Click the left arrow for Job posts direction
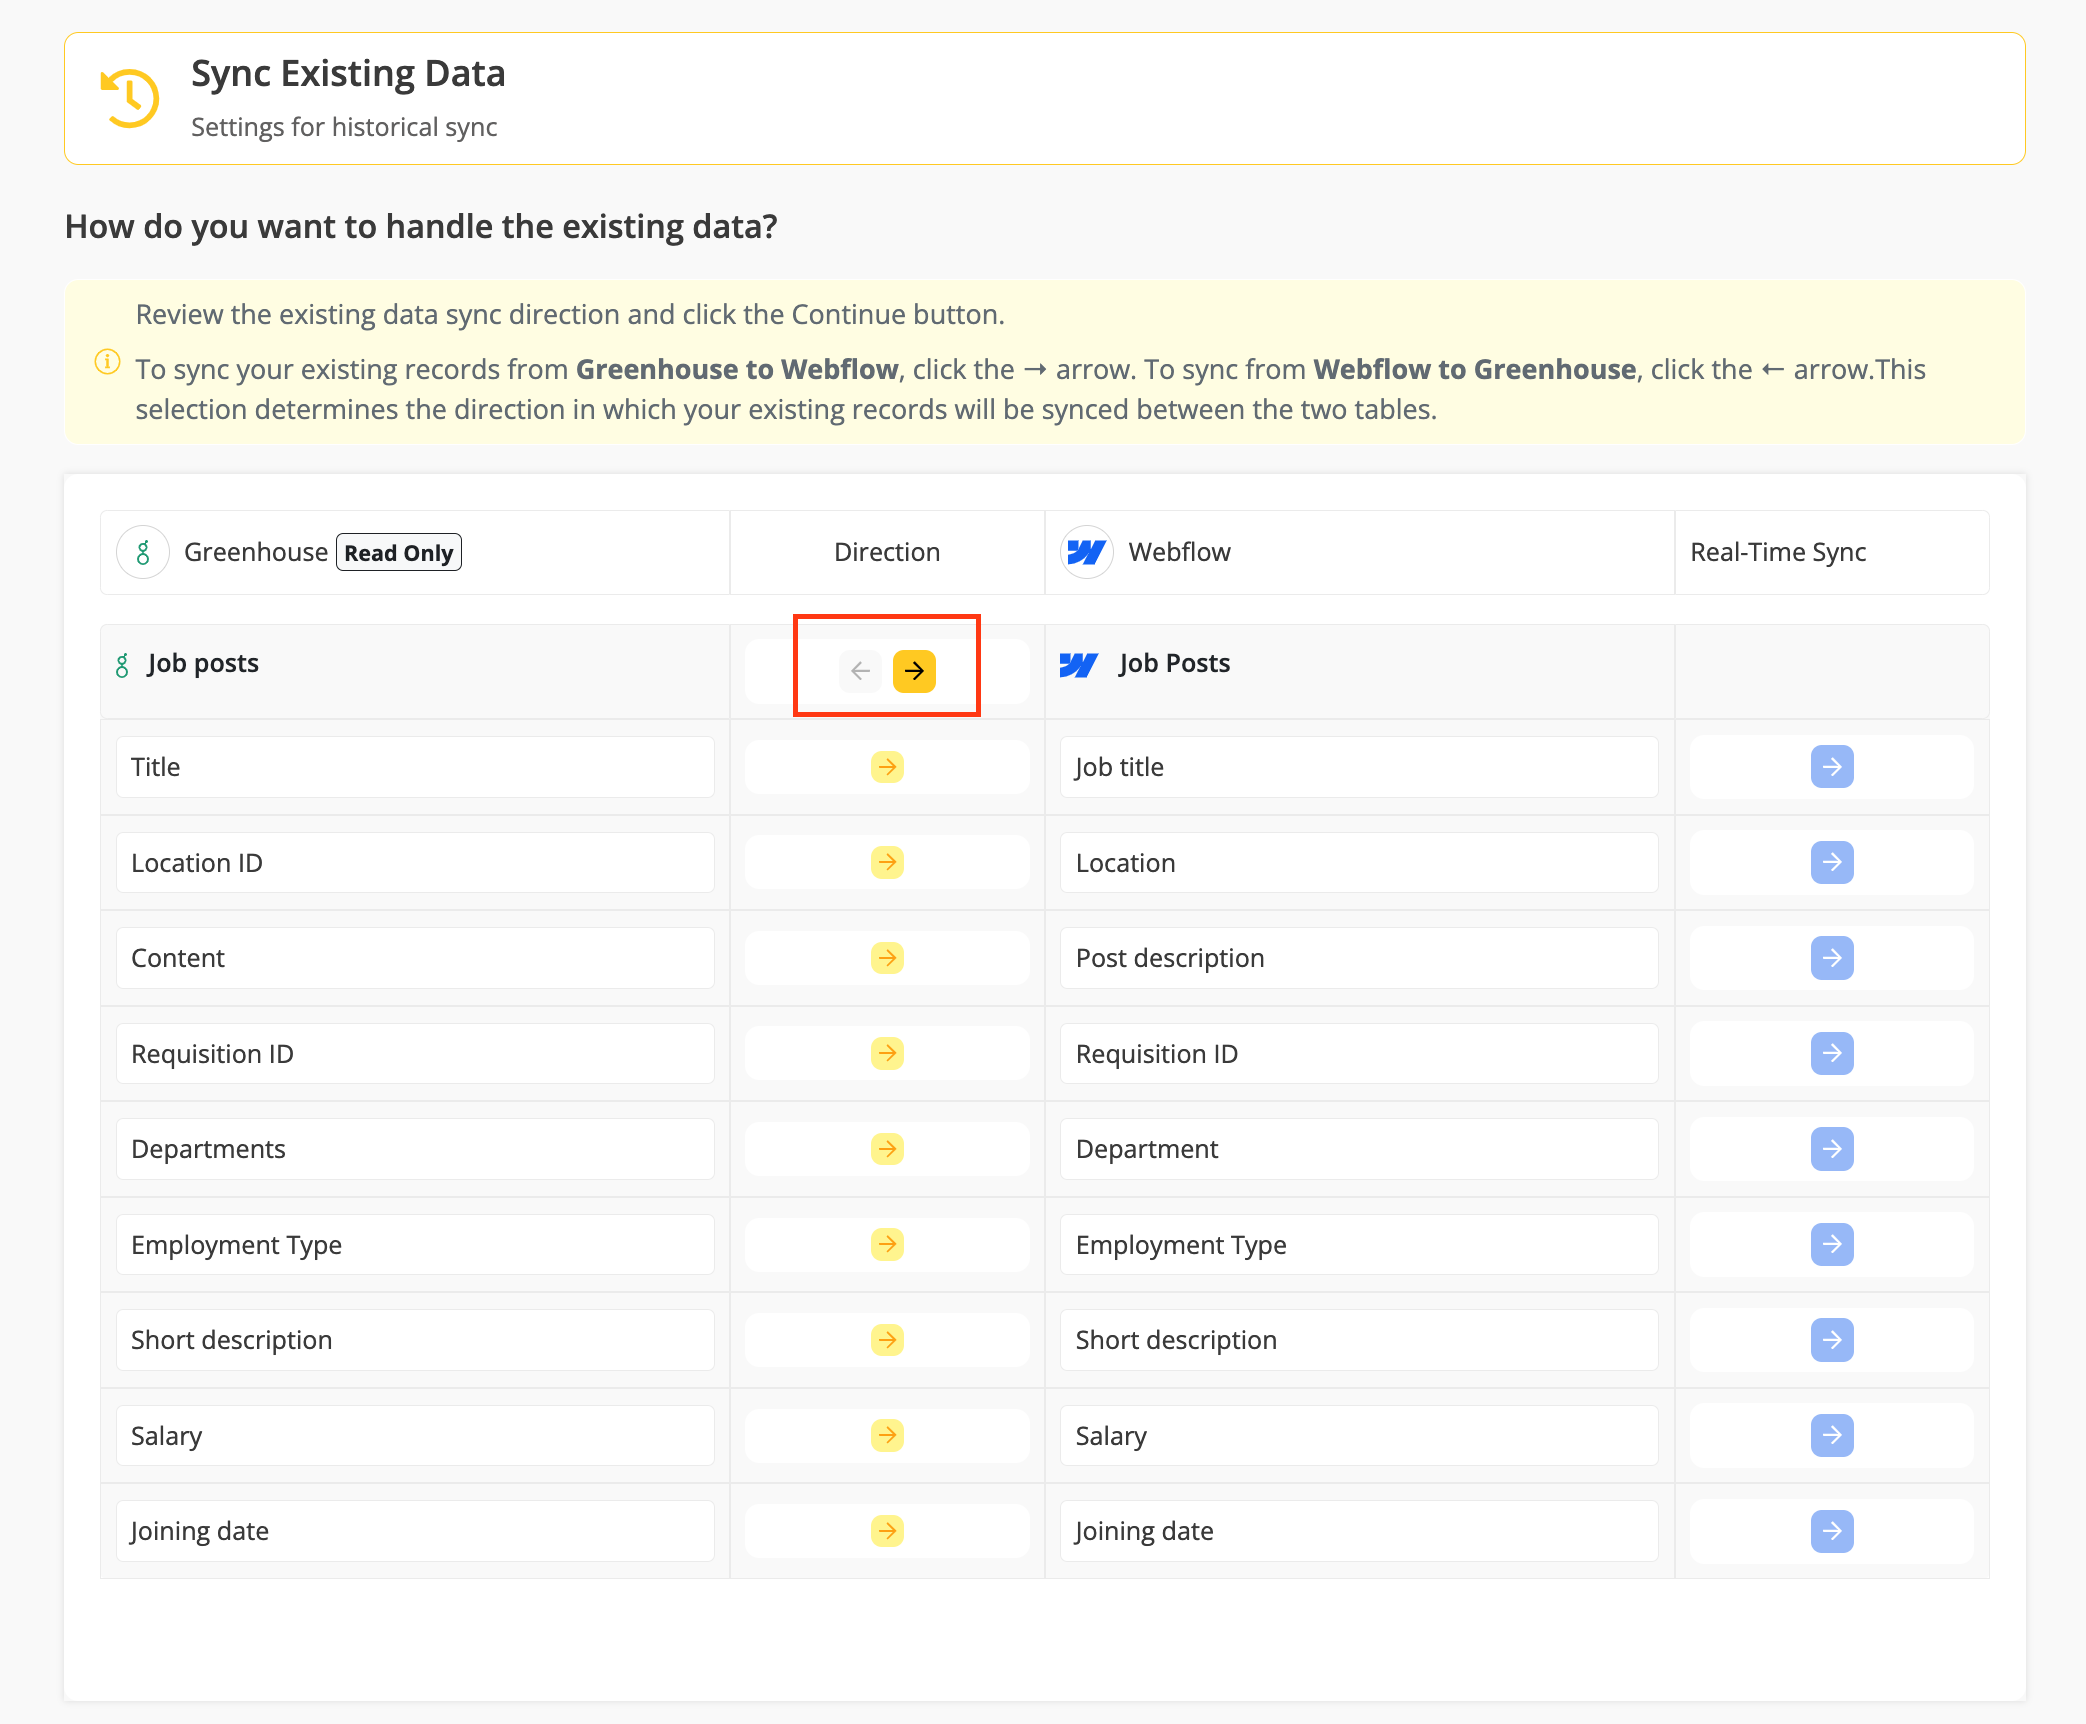2086x1724 pixels. coord(860,671)
